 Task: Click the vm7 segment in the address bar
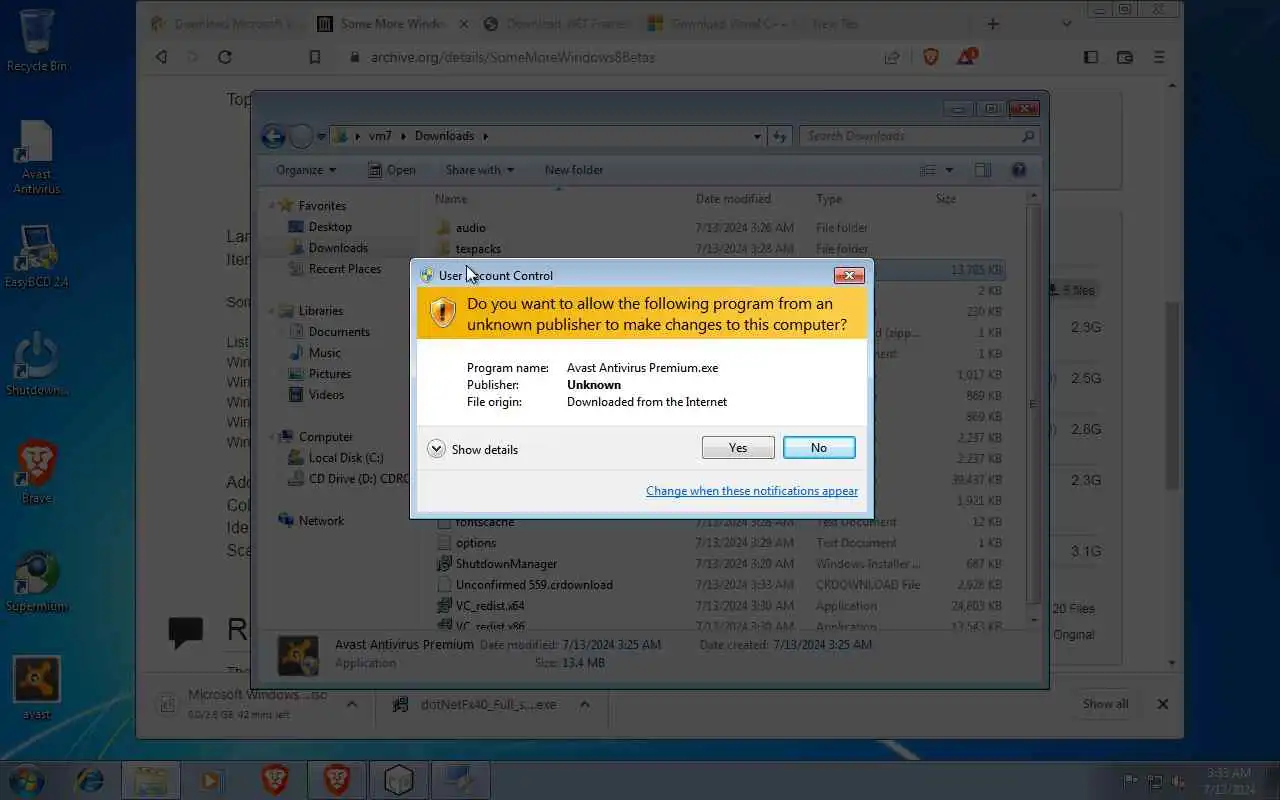(380, 136)
